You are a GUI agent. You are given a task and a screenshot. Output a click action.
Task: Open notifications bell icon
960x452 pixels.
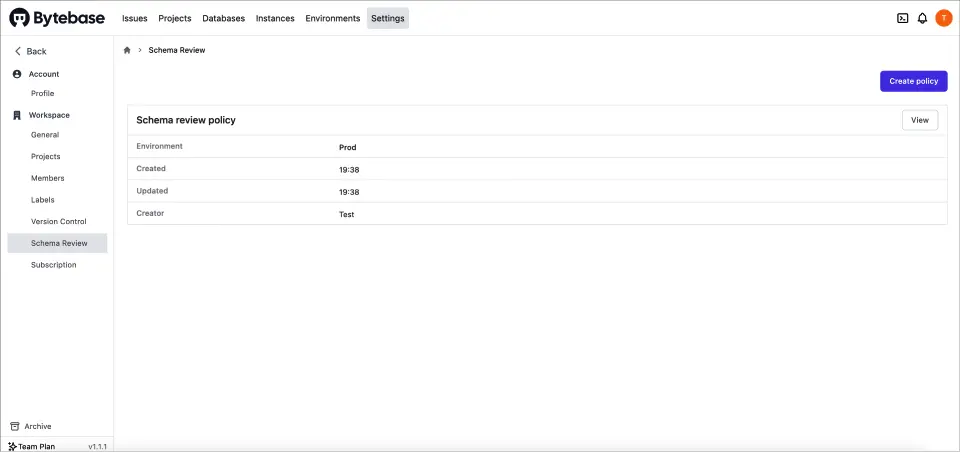(922, 18)
